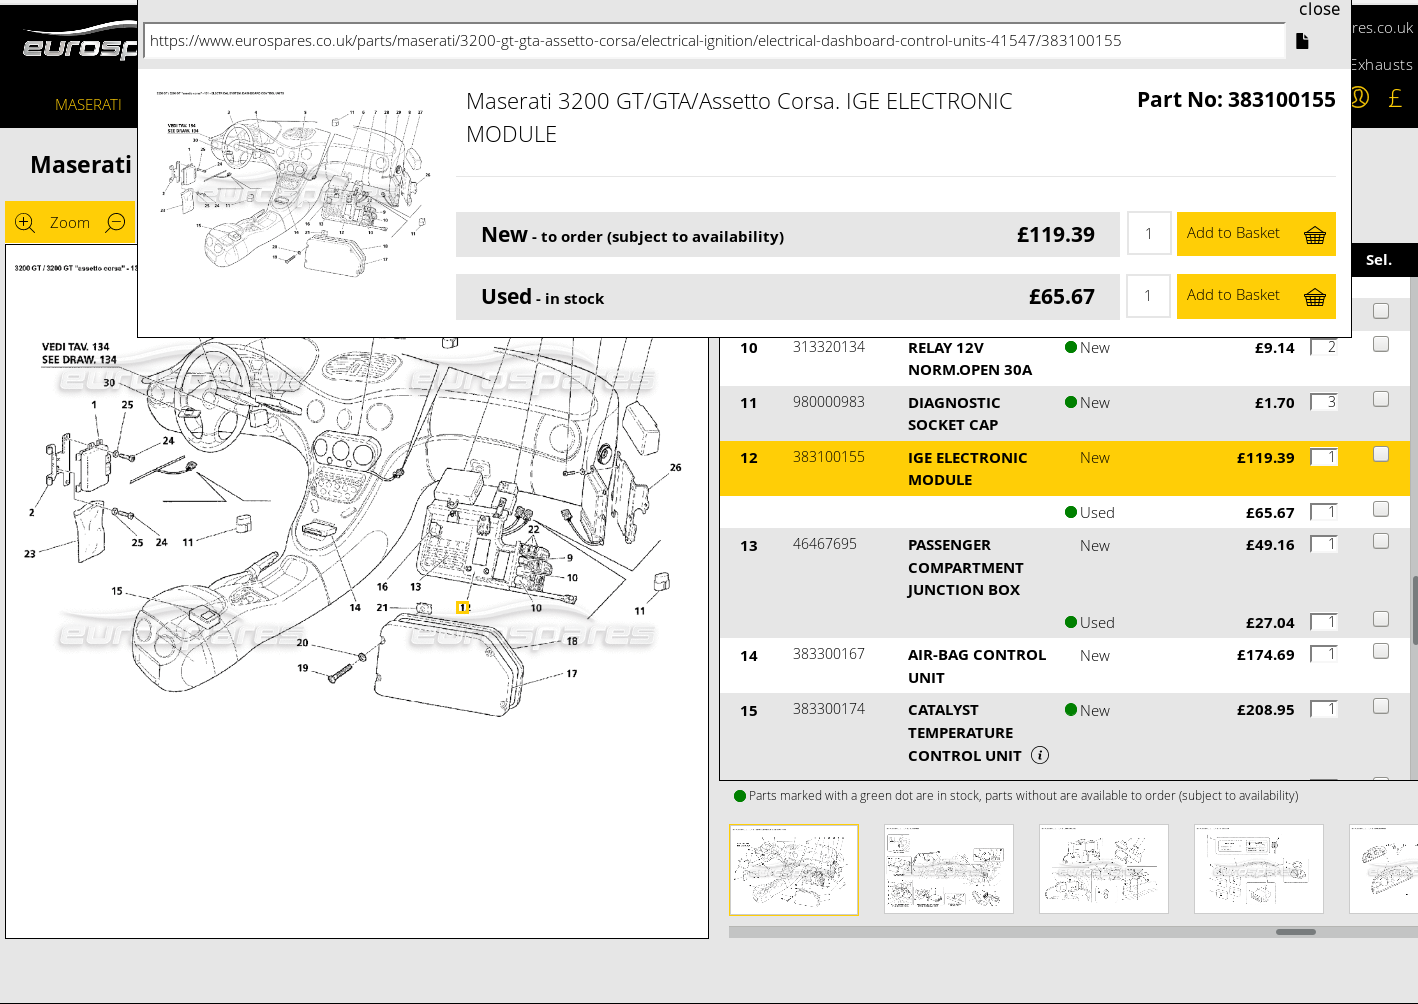Add the Used £65.67 module to basket
Screen dimensions: 1418x1004
pos(1256,296)
